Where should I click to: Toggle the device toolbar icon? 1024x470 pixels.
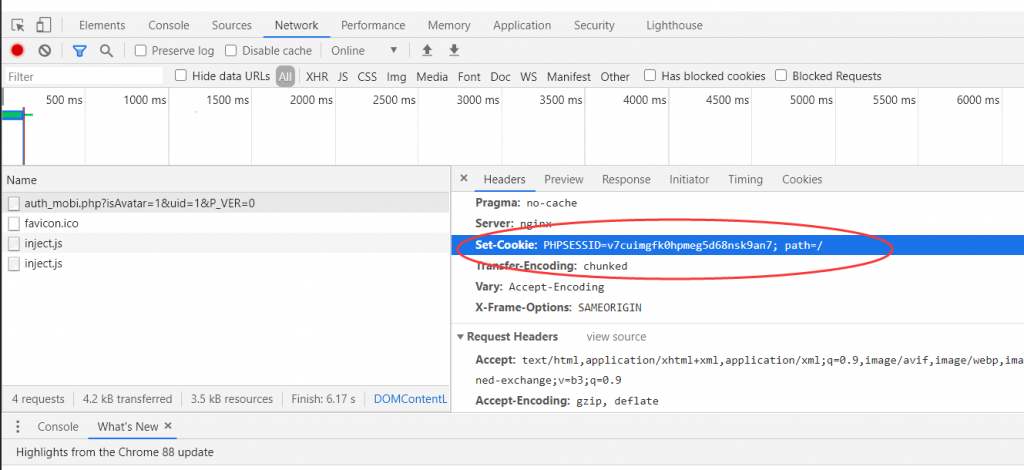click(x=43, y=25)
